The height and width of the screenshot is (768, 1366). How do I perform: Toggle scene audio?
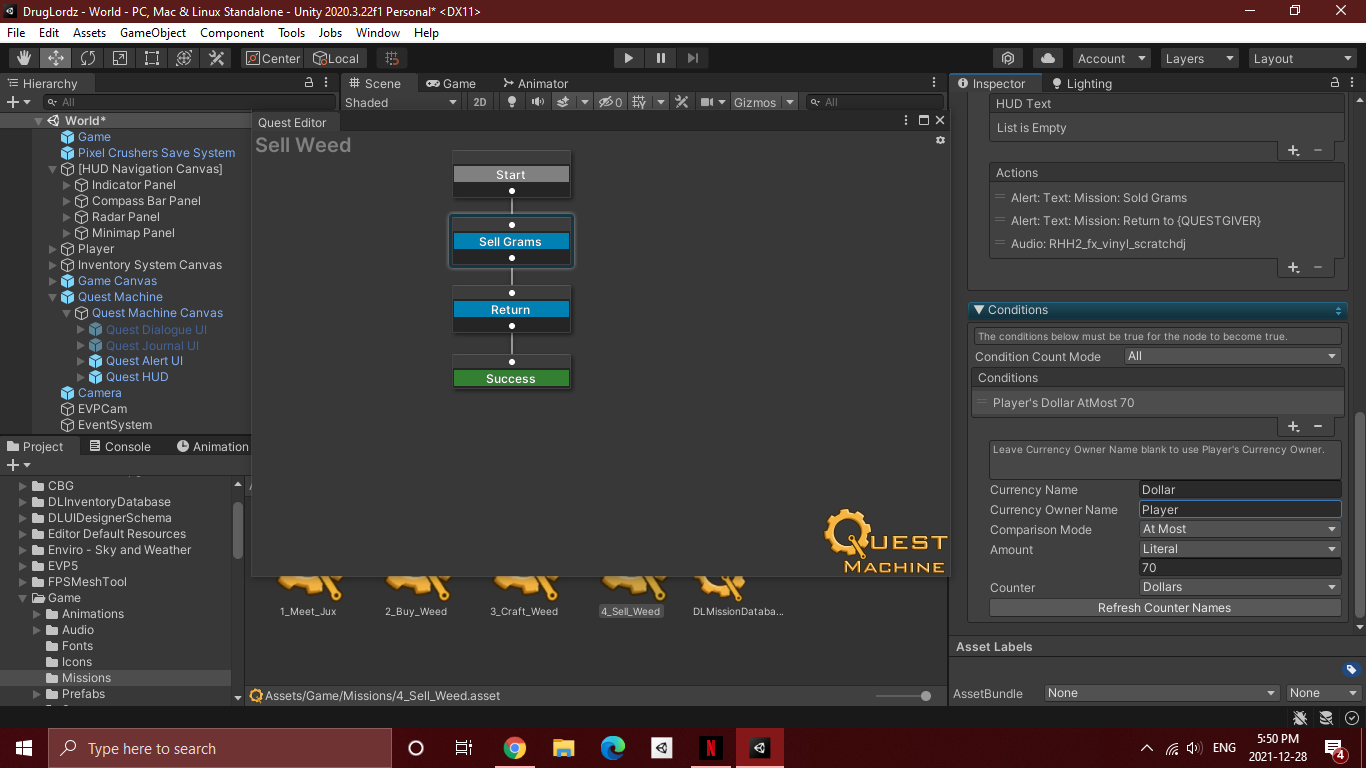point(537,102)
